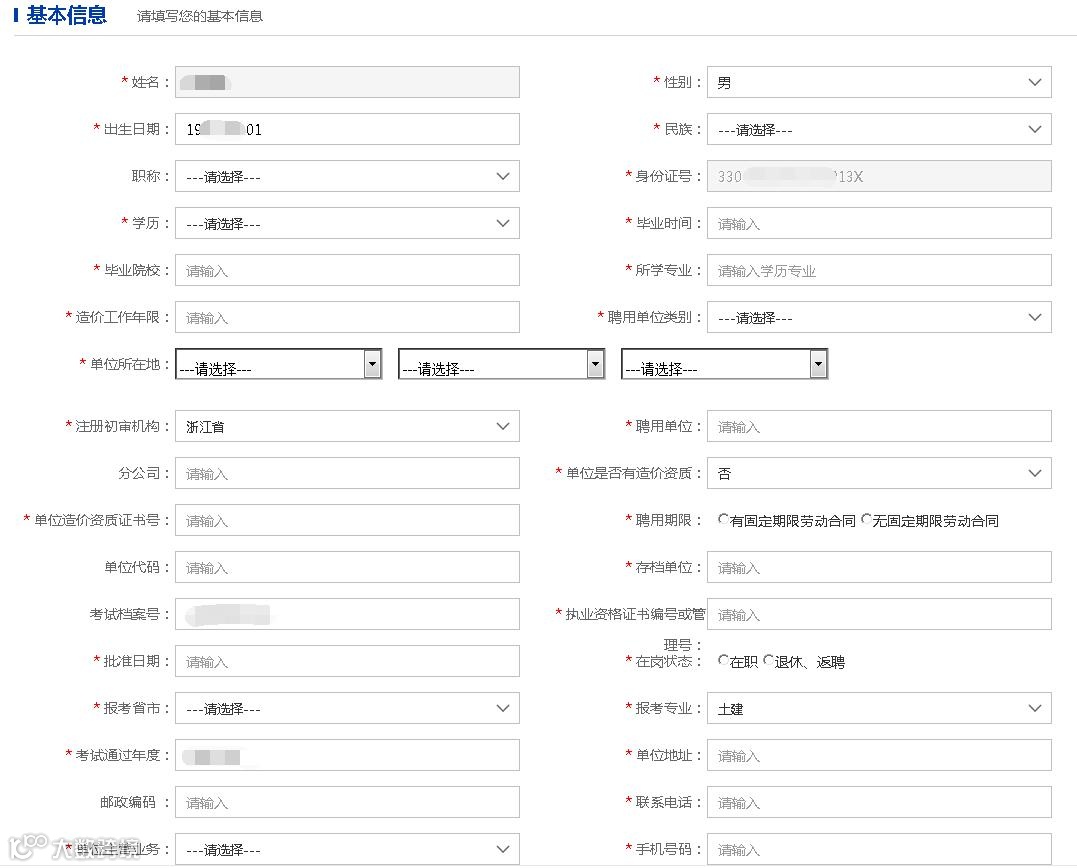Choose 退休、返聘 radio button

pos(769,660)
